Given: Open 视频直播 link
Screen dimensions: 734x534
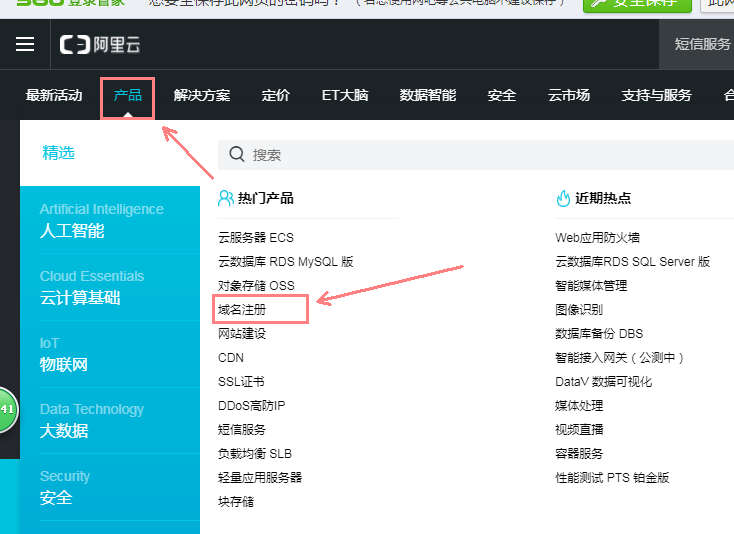Looking at the screenshot, I should [579, 430].
